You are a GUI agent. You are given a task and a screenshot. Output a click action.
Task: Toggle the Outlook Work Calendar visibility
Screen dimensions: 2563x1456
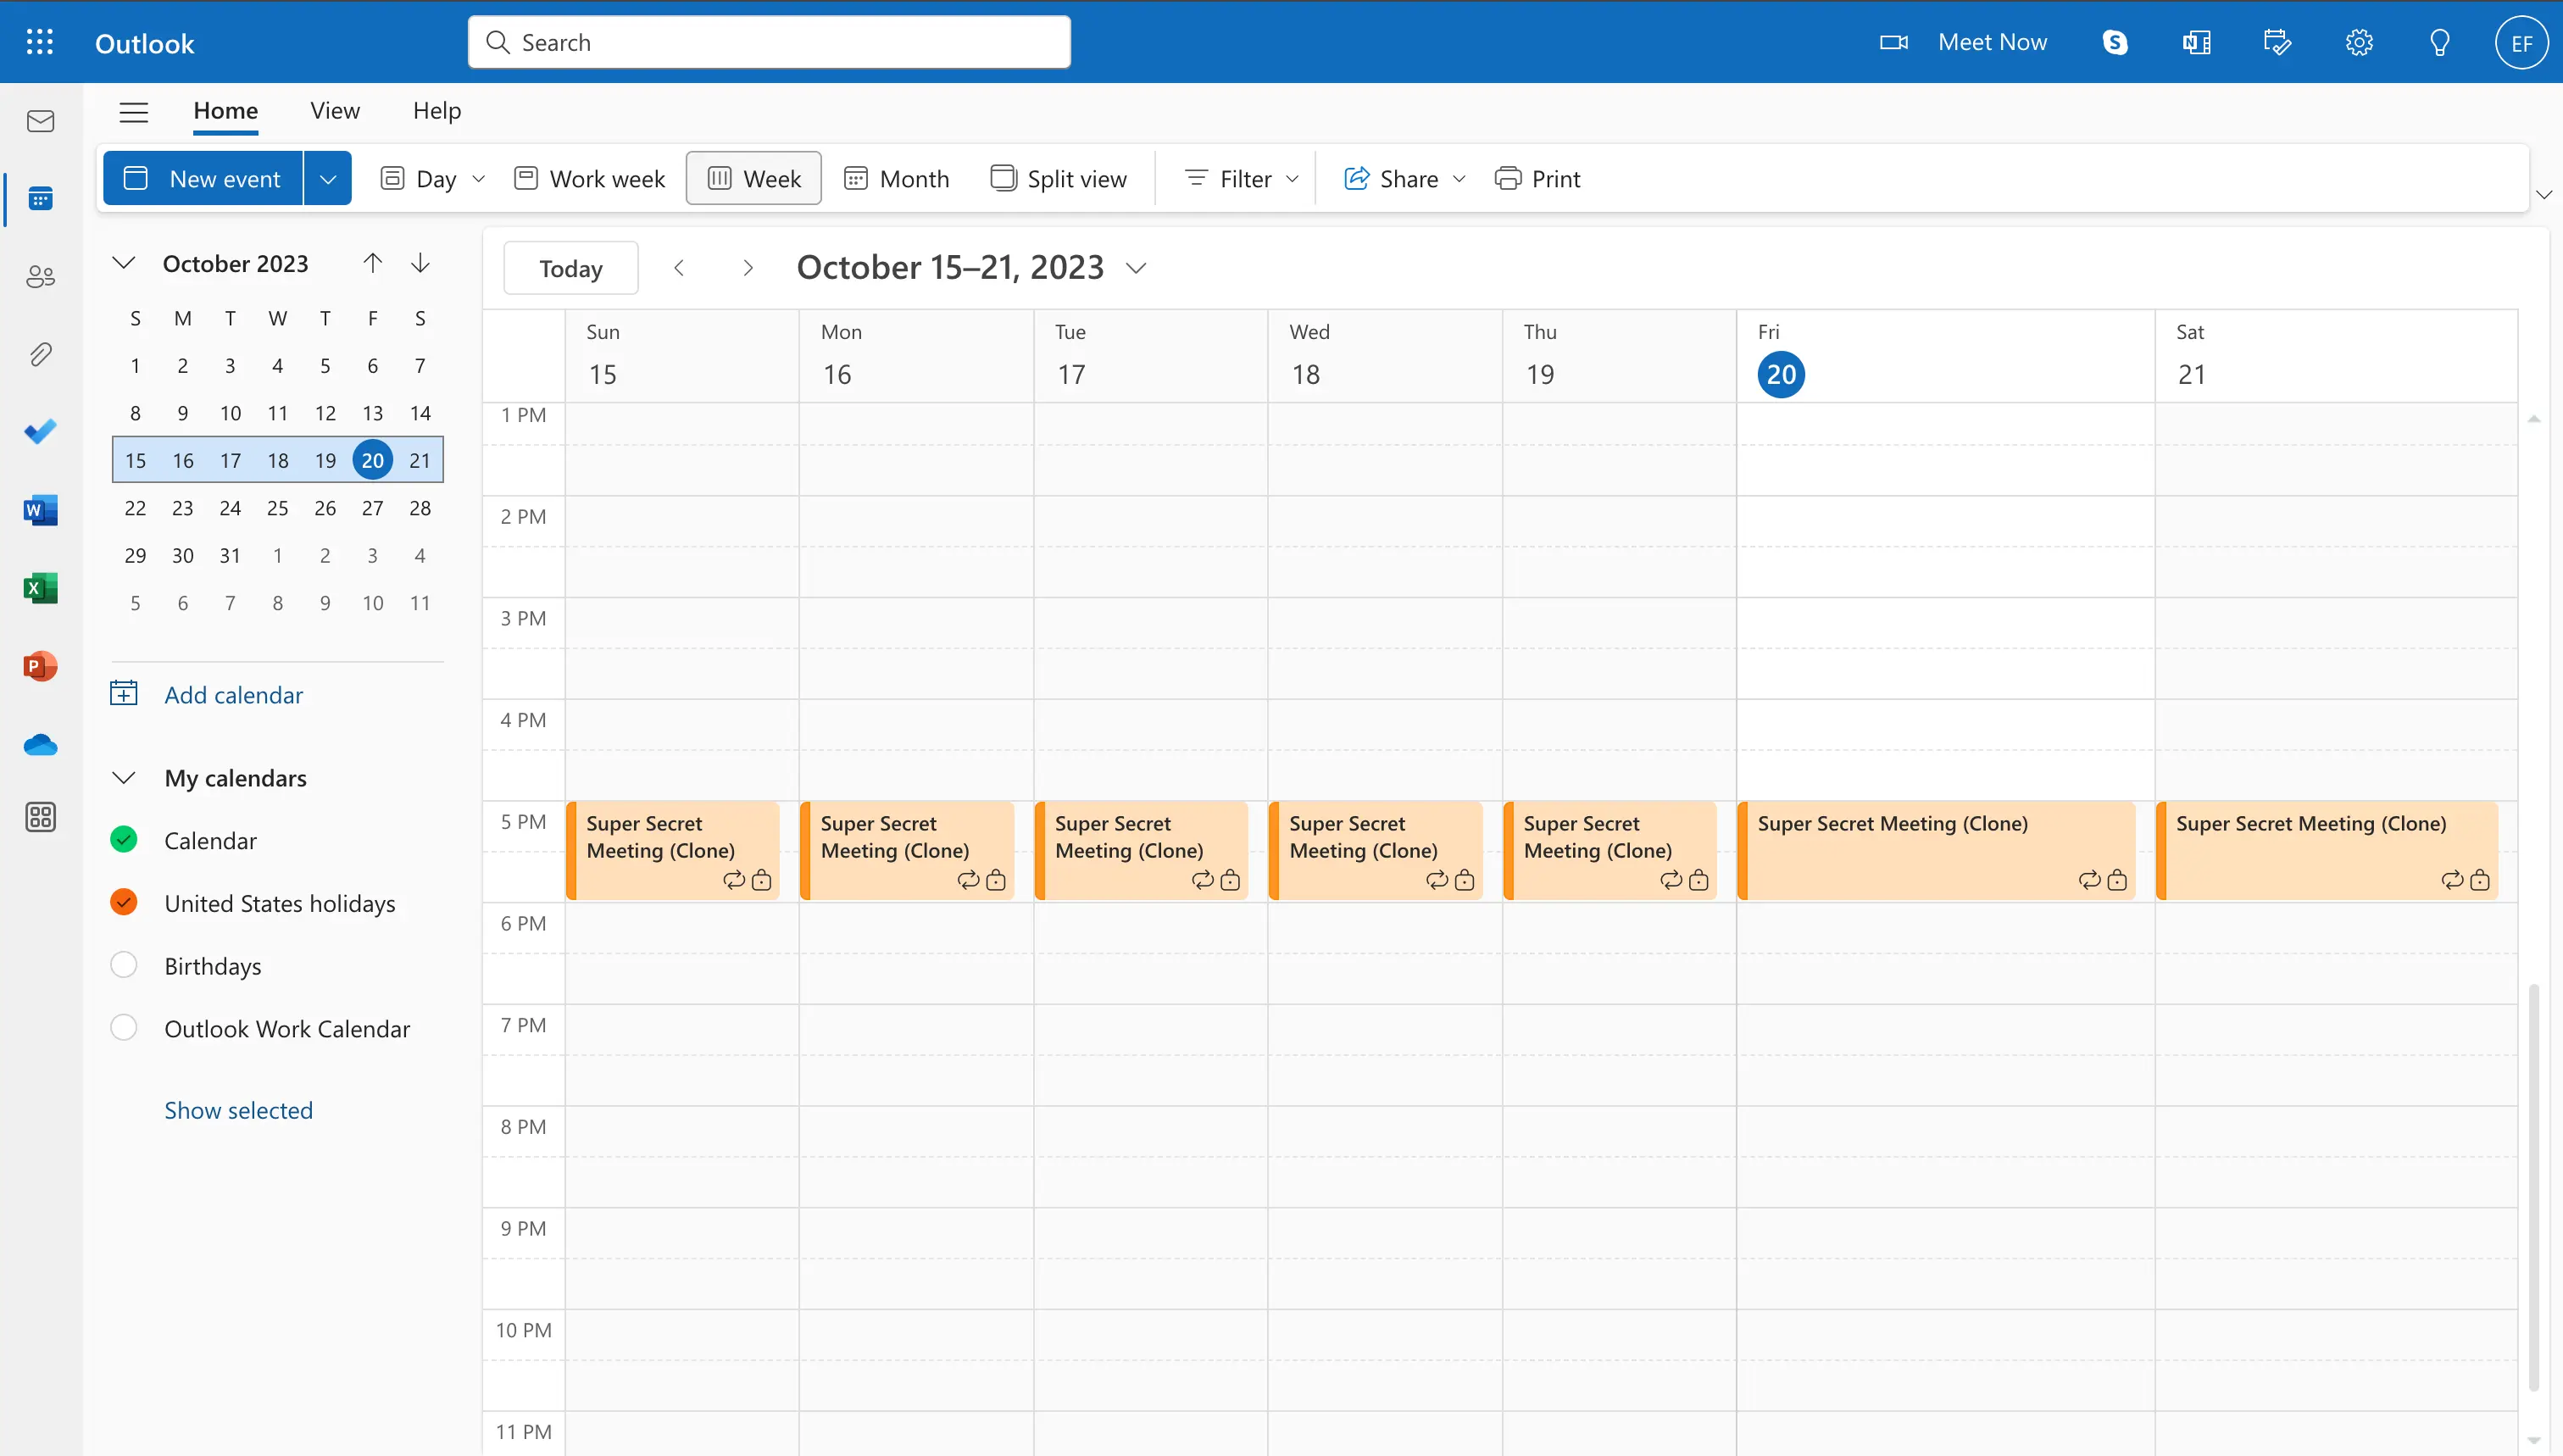point(123,1026)
